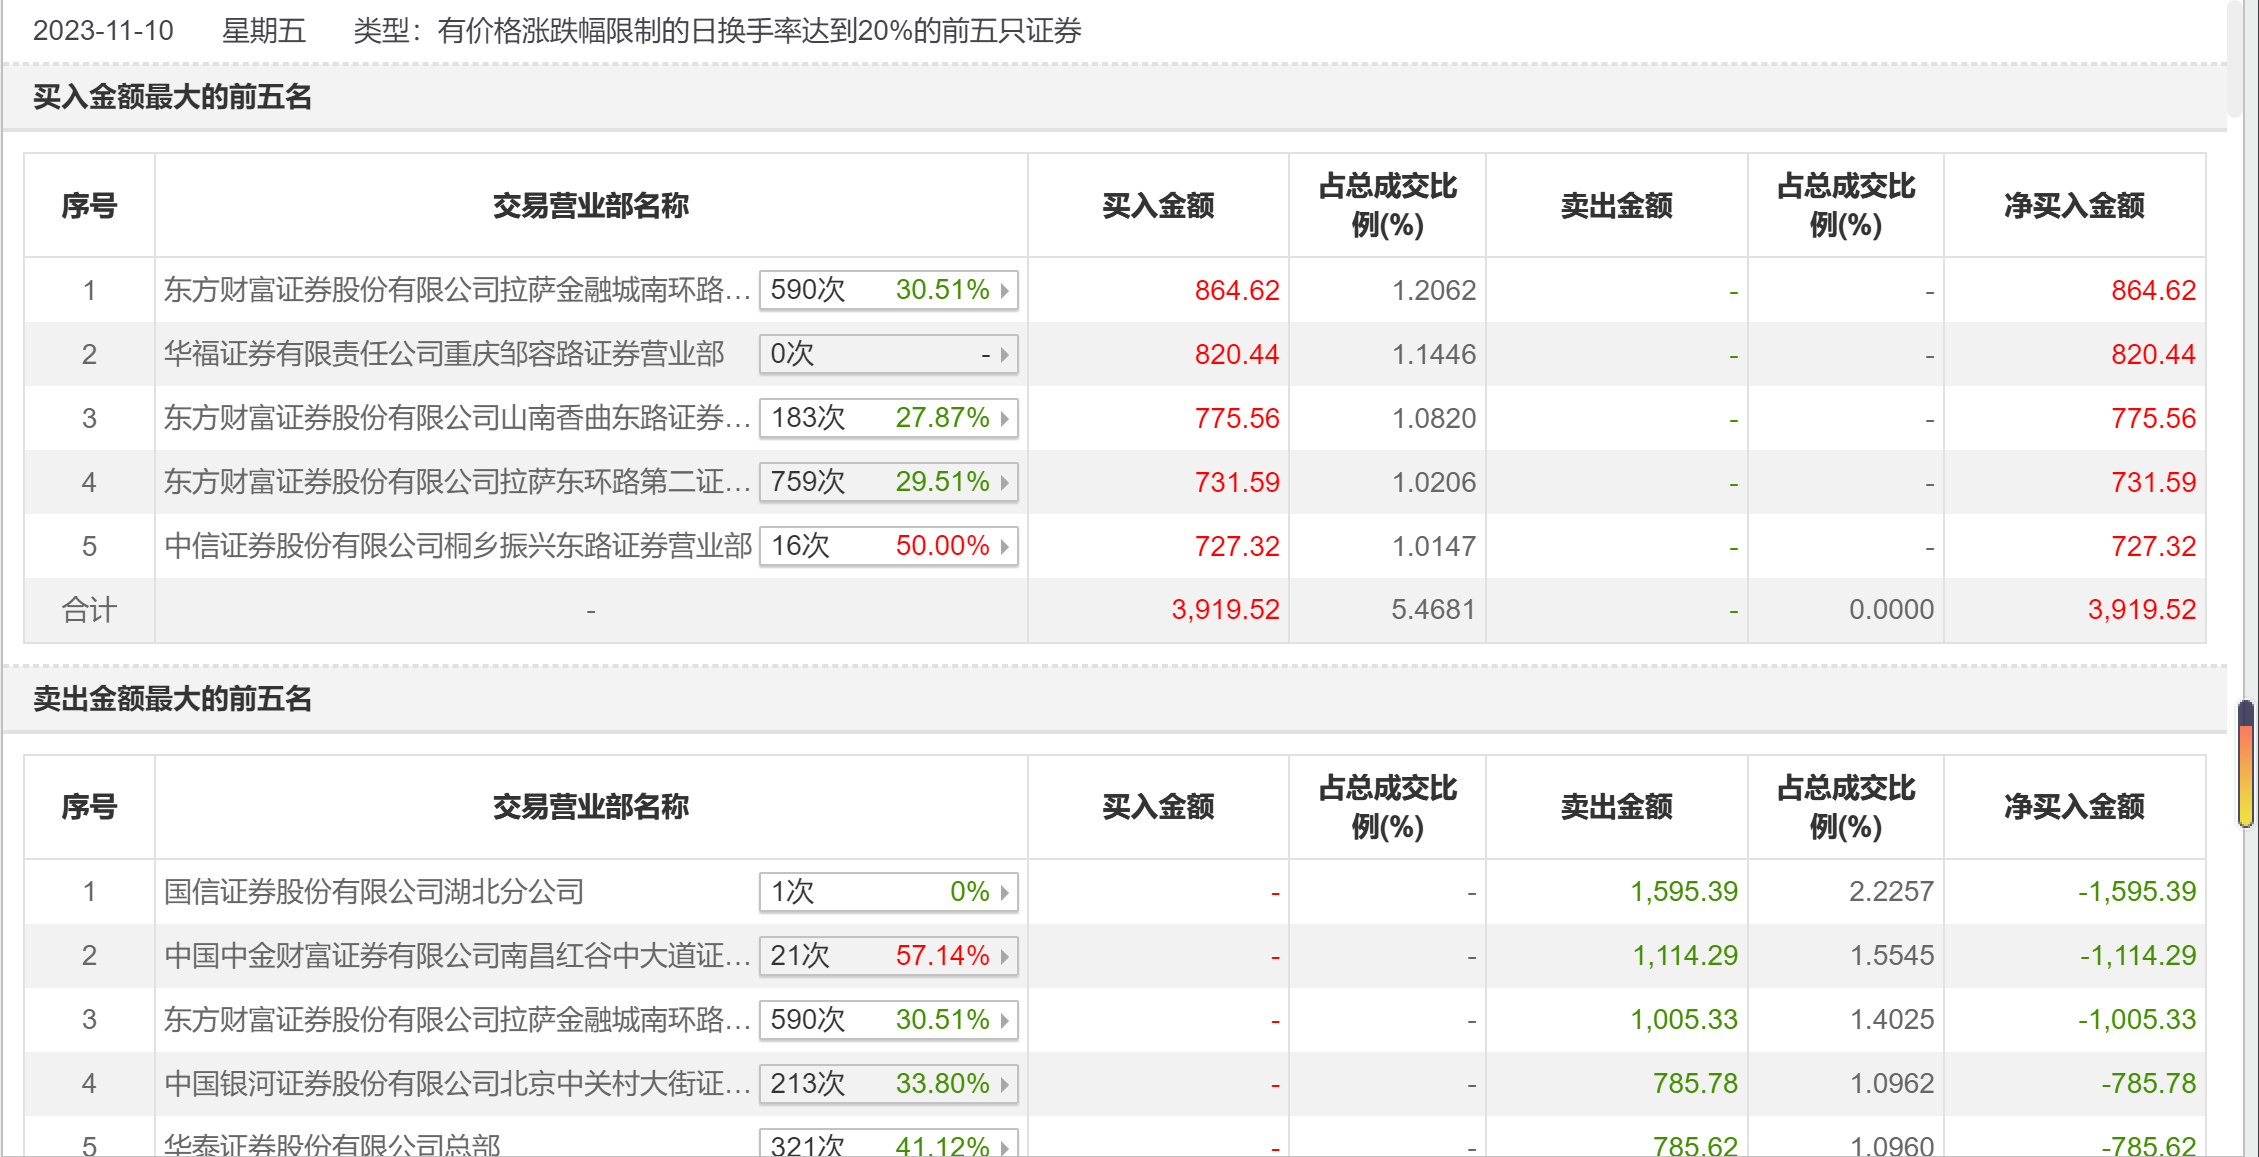Open 国信证券股份有限公司湖北分公司 link
The image size is (2259, 1157).
374,891
